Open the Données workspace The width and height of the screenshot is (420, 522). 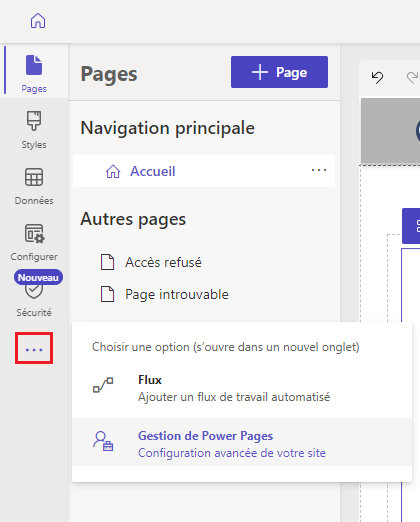tap(34, 186)
